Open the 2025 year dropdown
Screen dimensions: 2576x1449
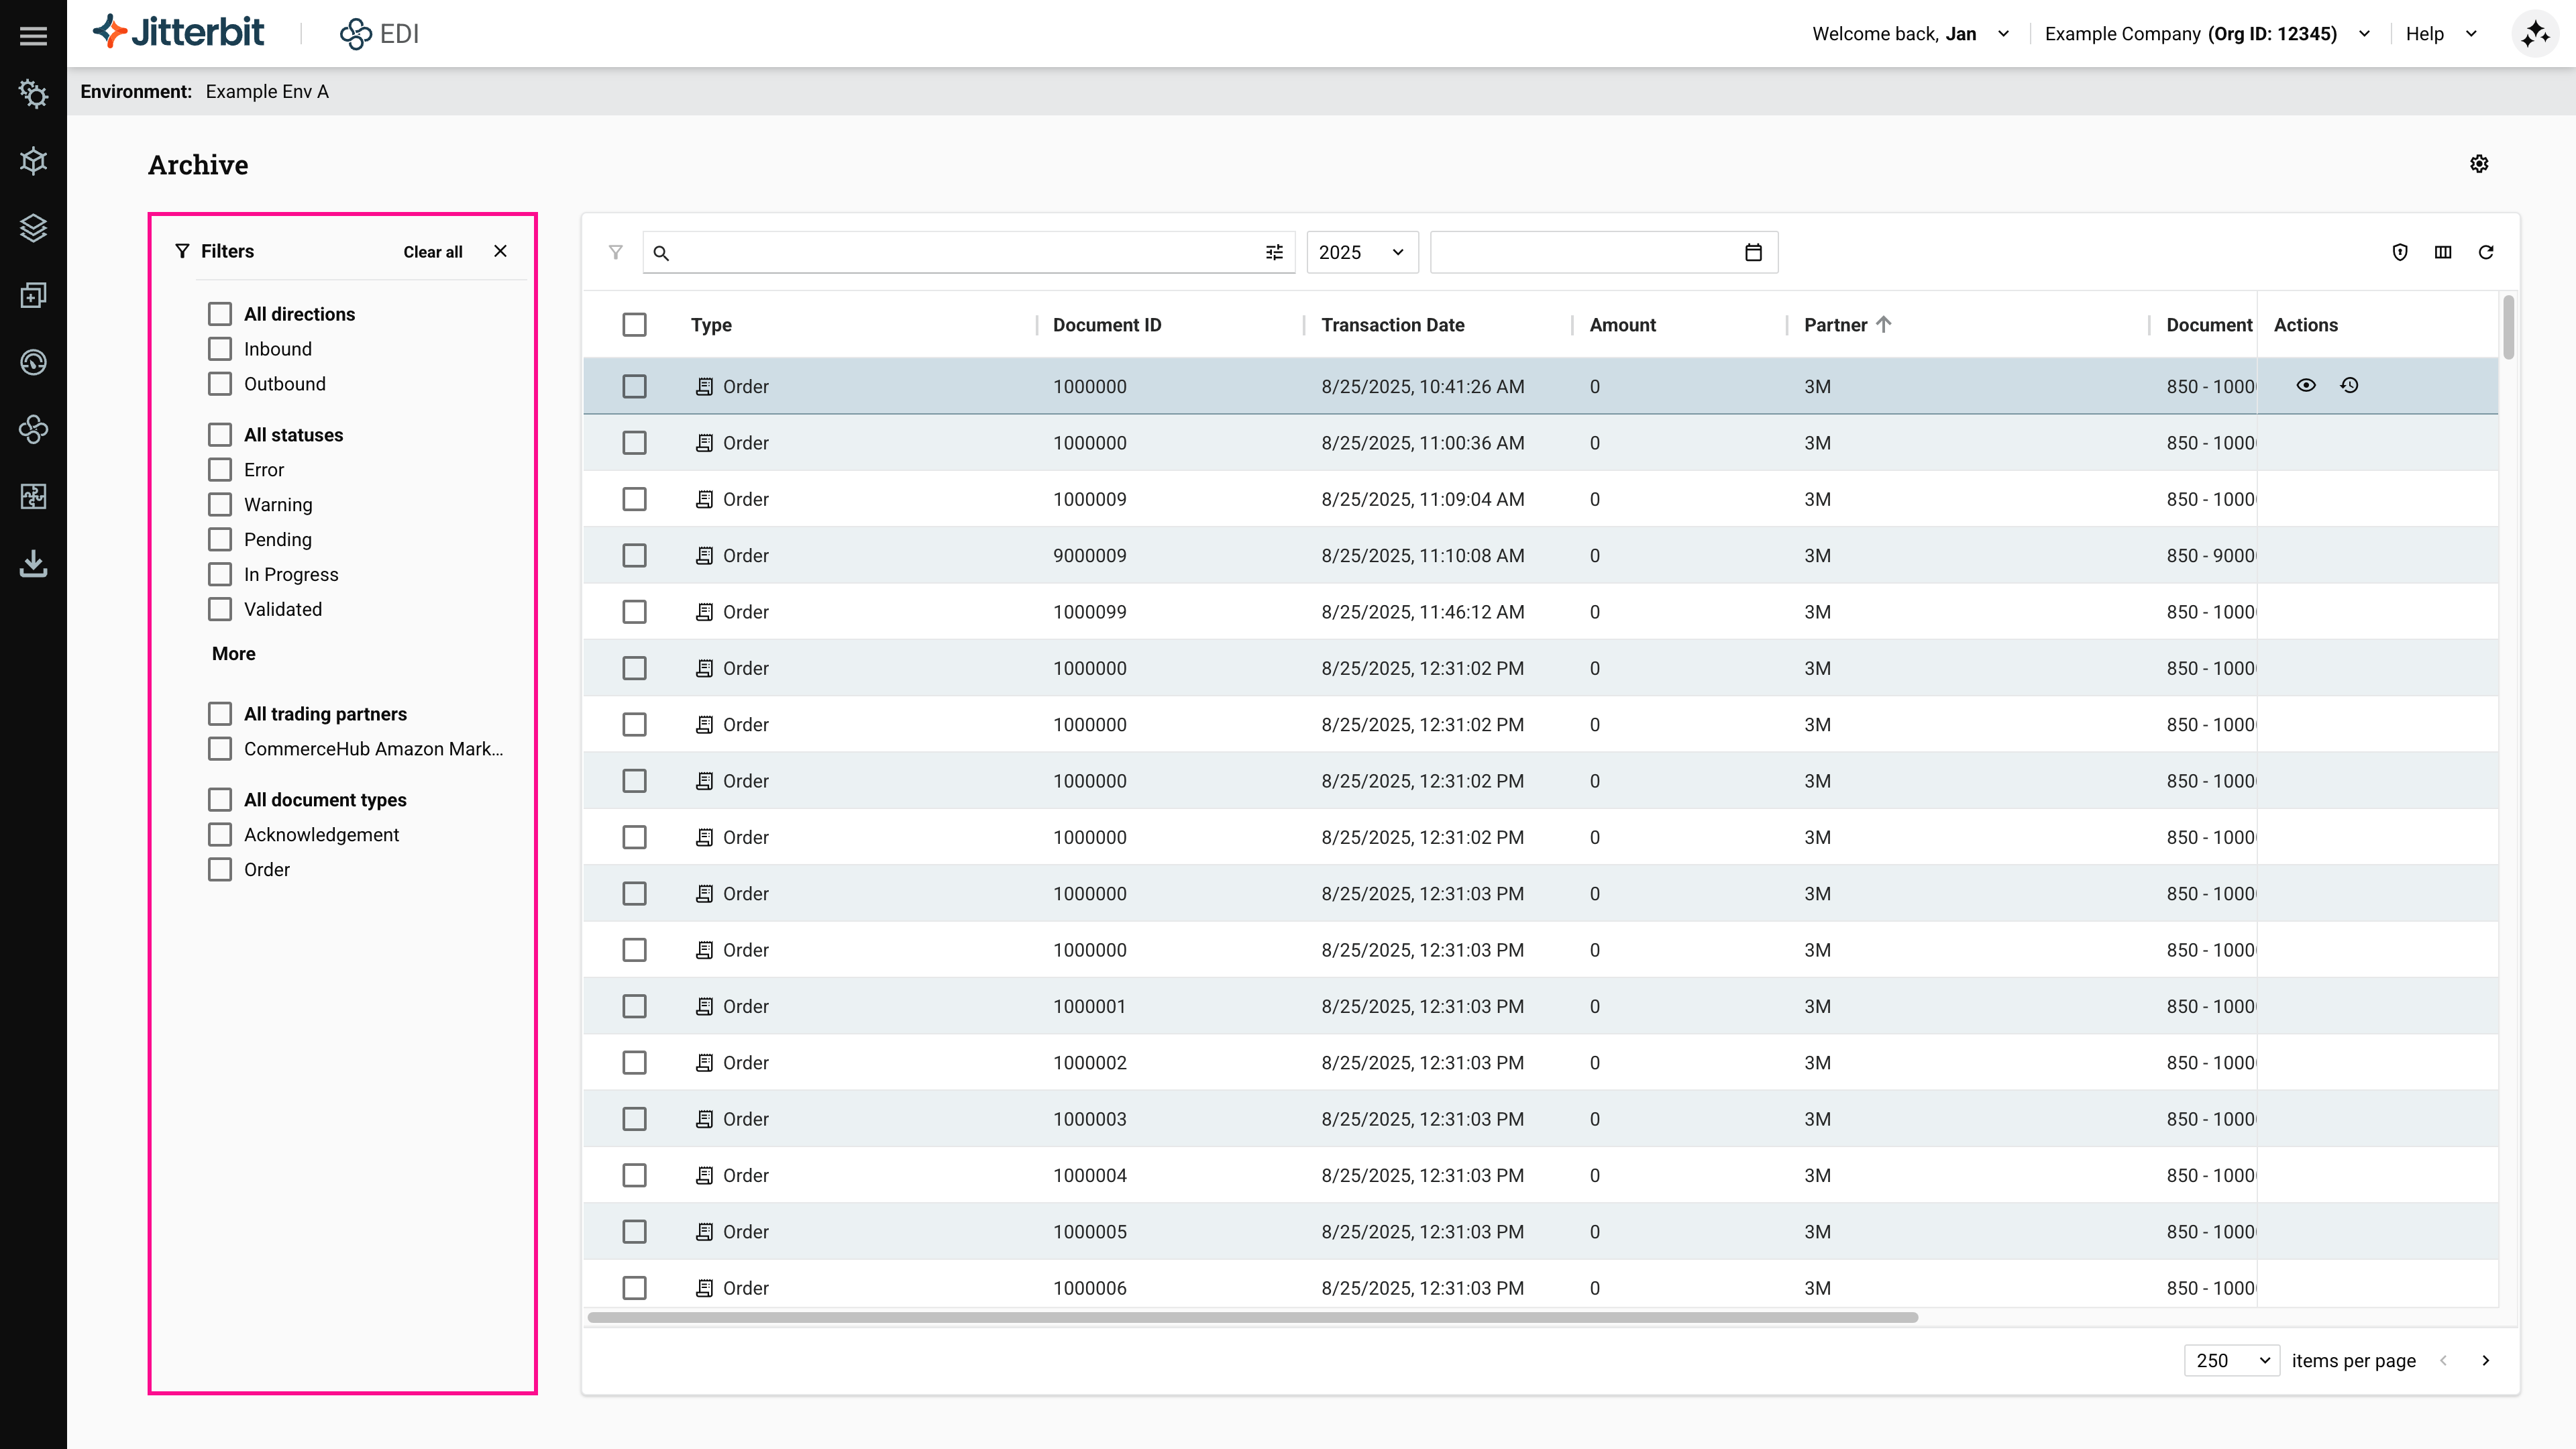(1361, 252)
